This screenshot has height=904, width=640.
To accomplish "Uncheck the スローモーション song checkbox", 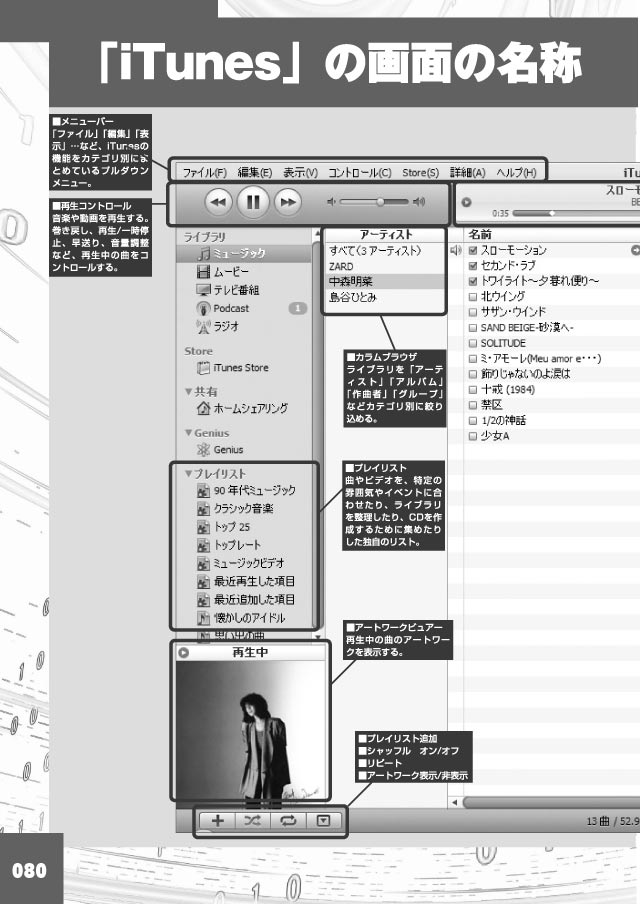I will pyautogui.click(x=473, y=250).
